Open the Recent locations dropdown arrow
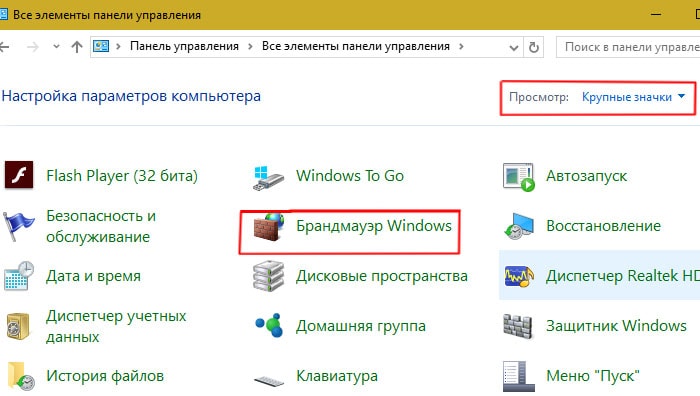 pyautogui.click(x=56, y=46)
